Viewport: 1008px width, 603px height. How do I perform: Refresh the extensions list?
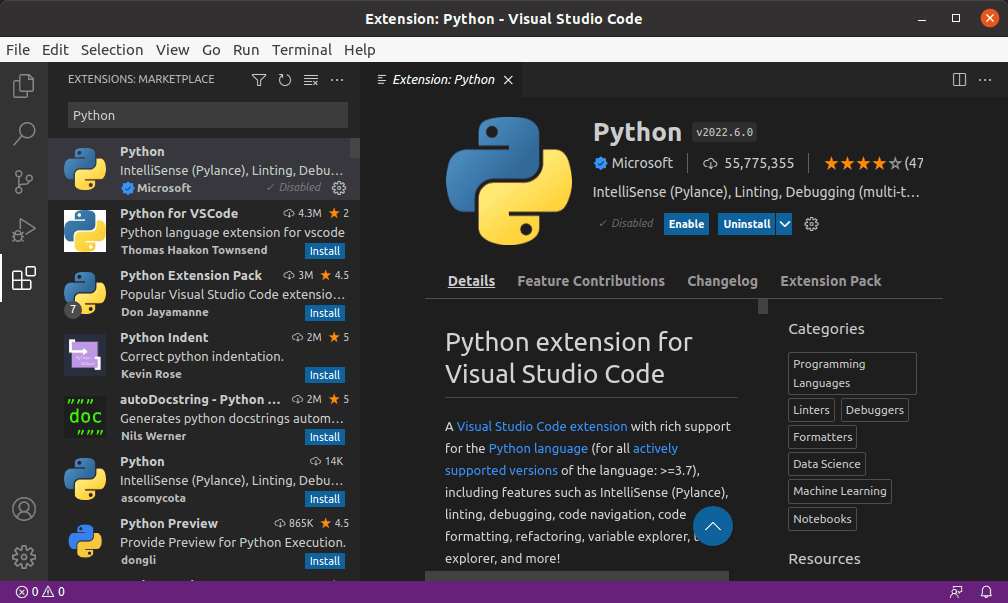[x=285, y=80]
